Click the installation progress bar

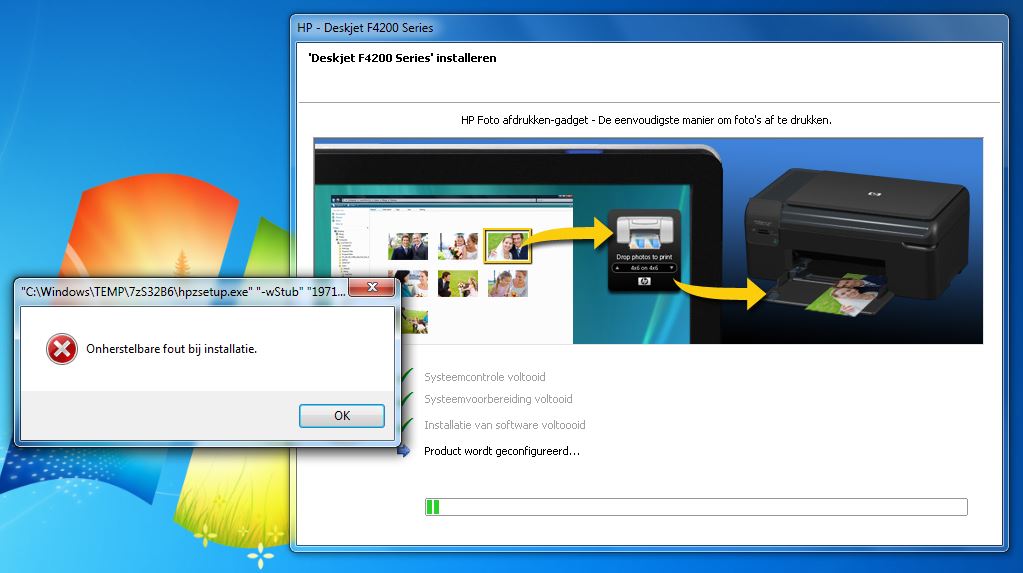[x=696, y=507]
